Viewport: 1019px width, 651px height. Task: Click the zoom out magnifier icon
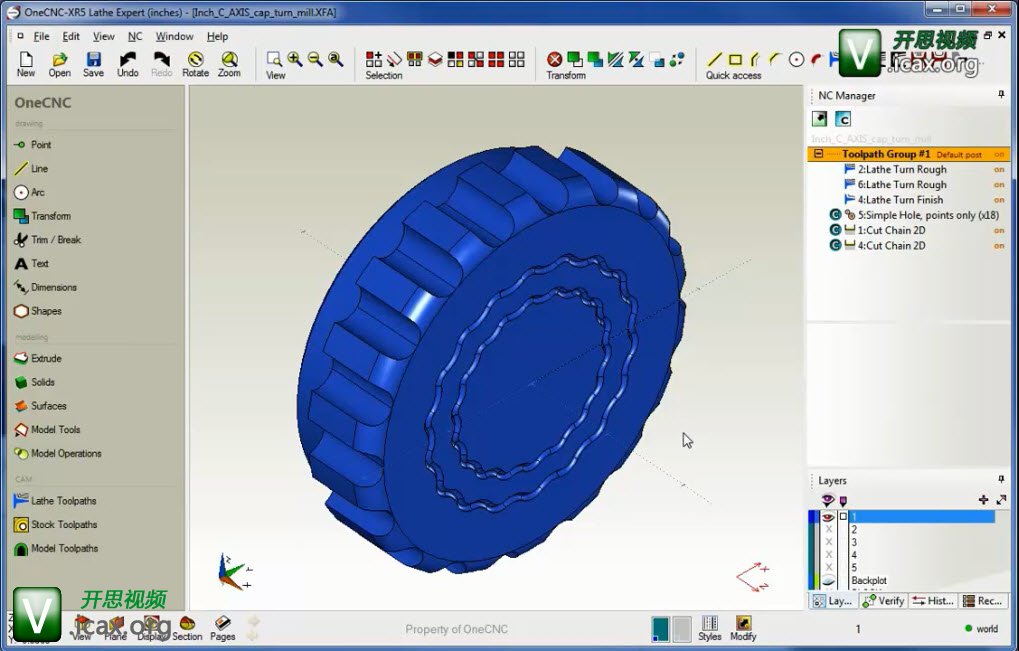pyautogui.click(x=315, y=60)
